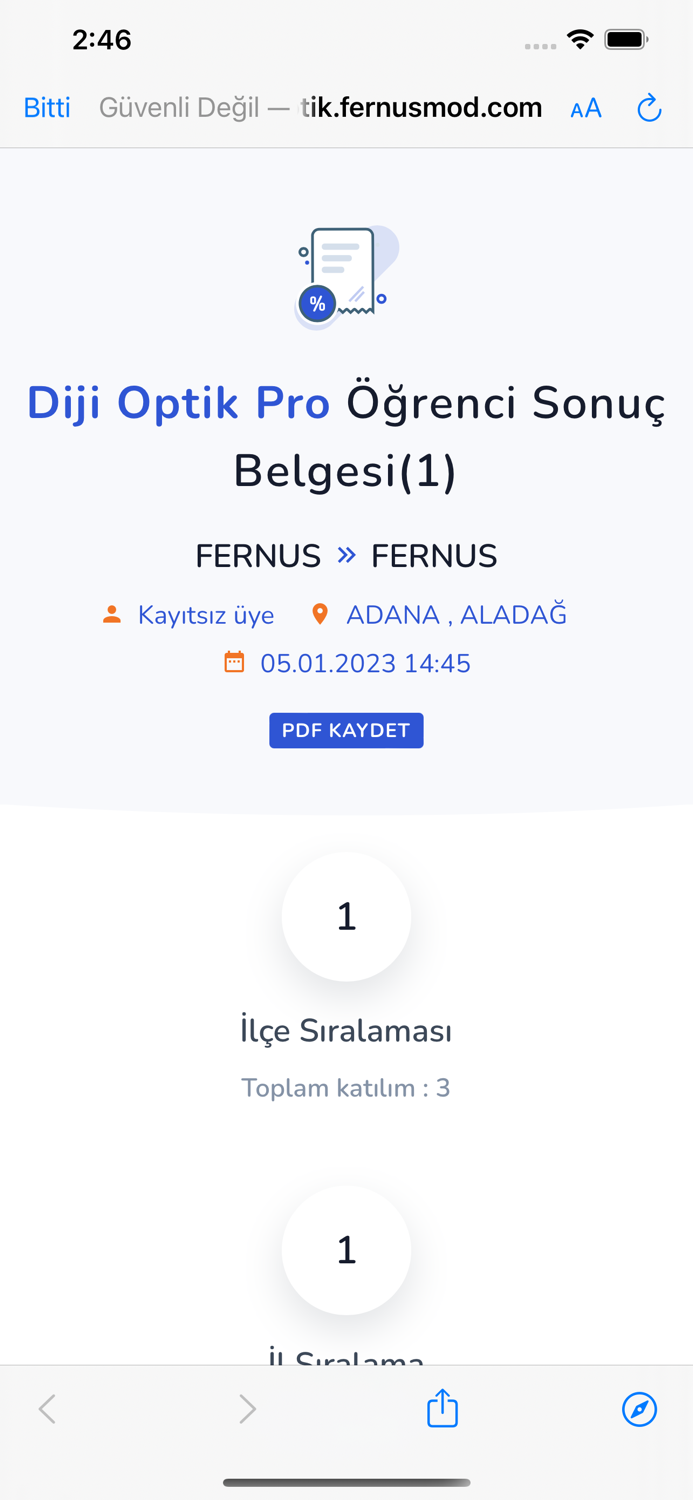Tap the orange location pin icon
The image size is (693, 1500).
[320, 614]
